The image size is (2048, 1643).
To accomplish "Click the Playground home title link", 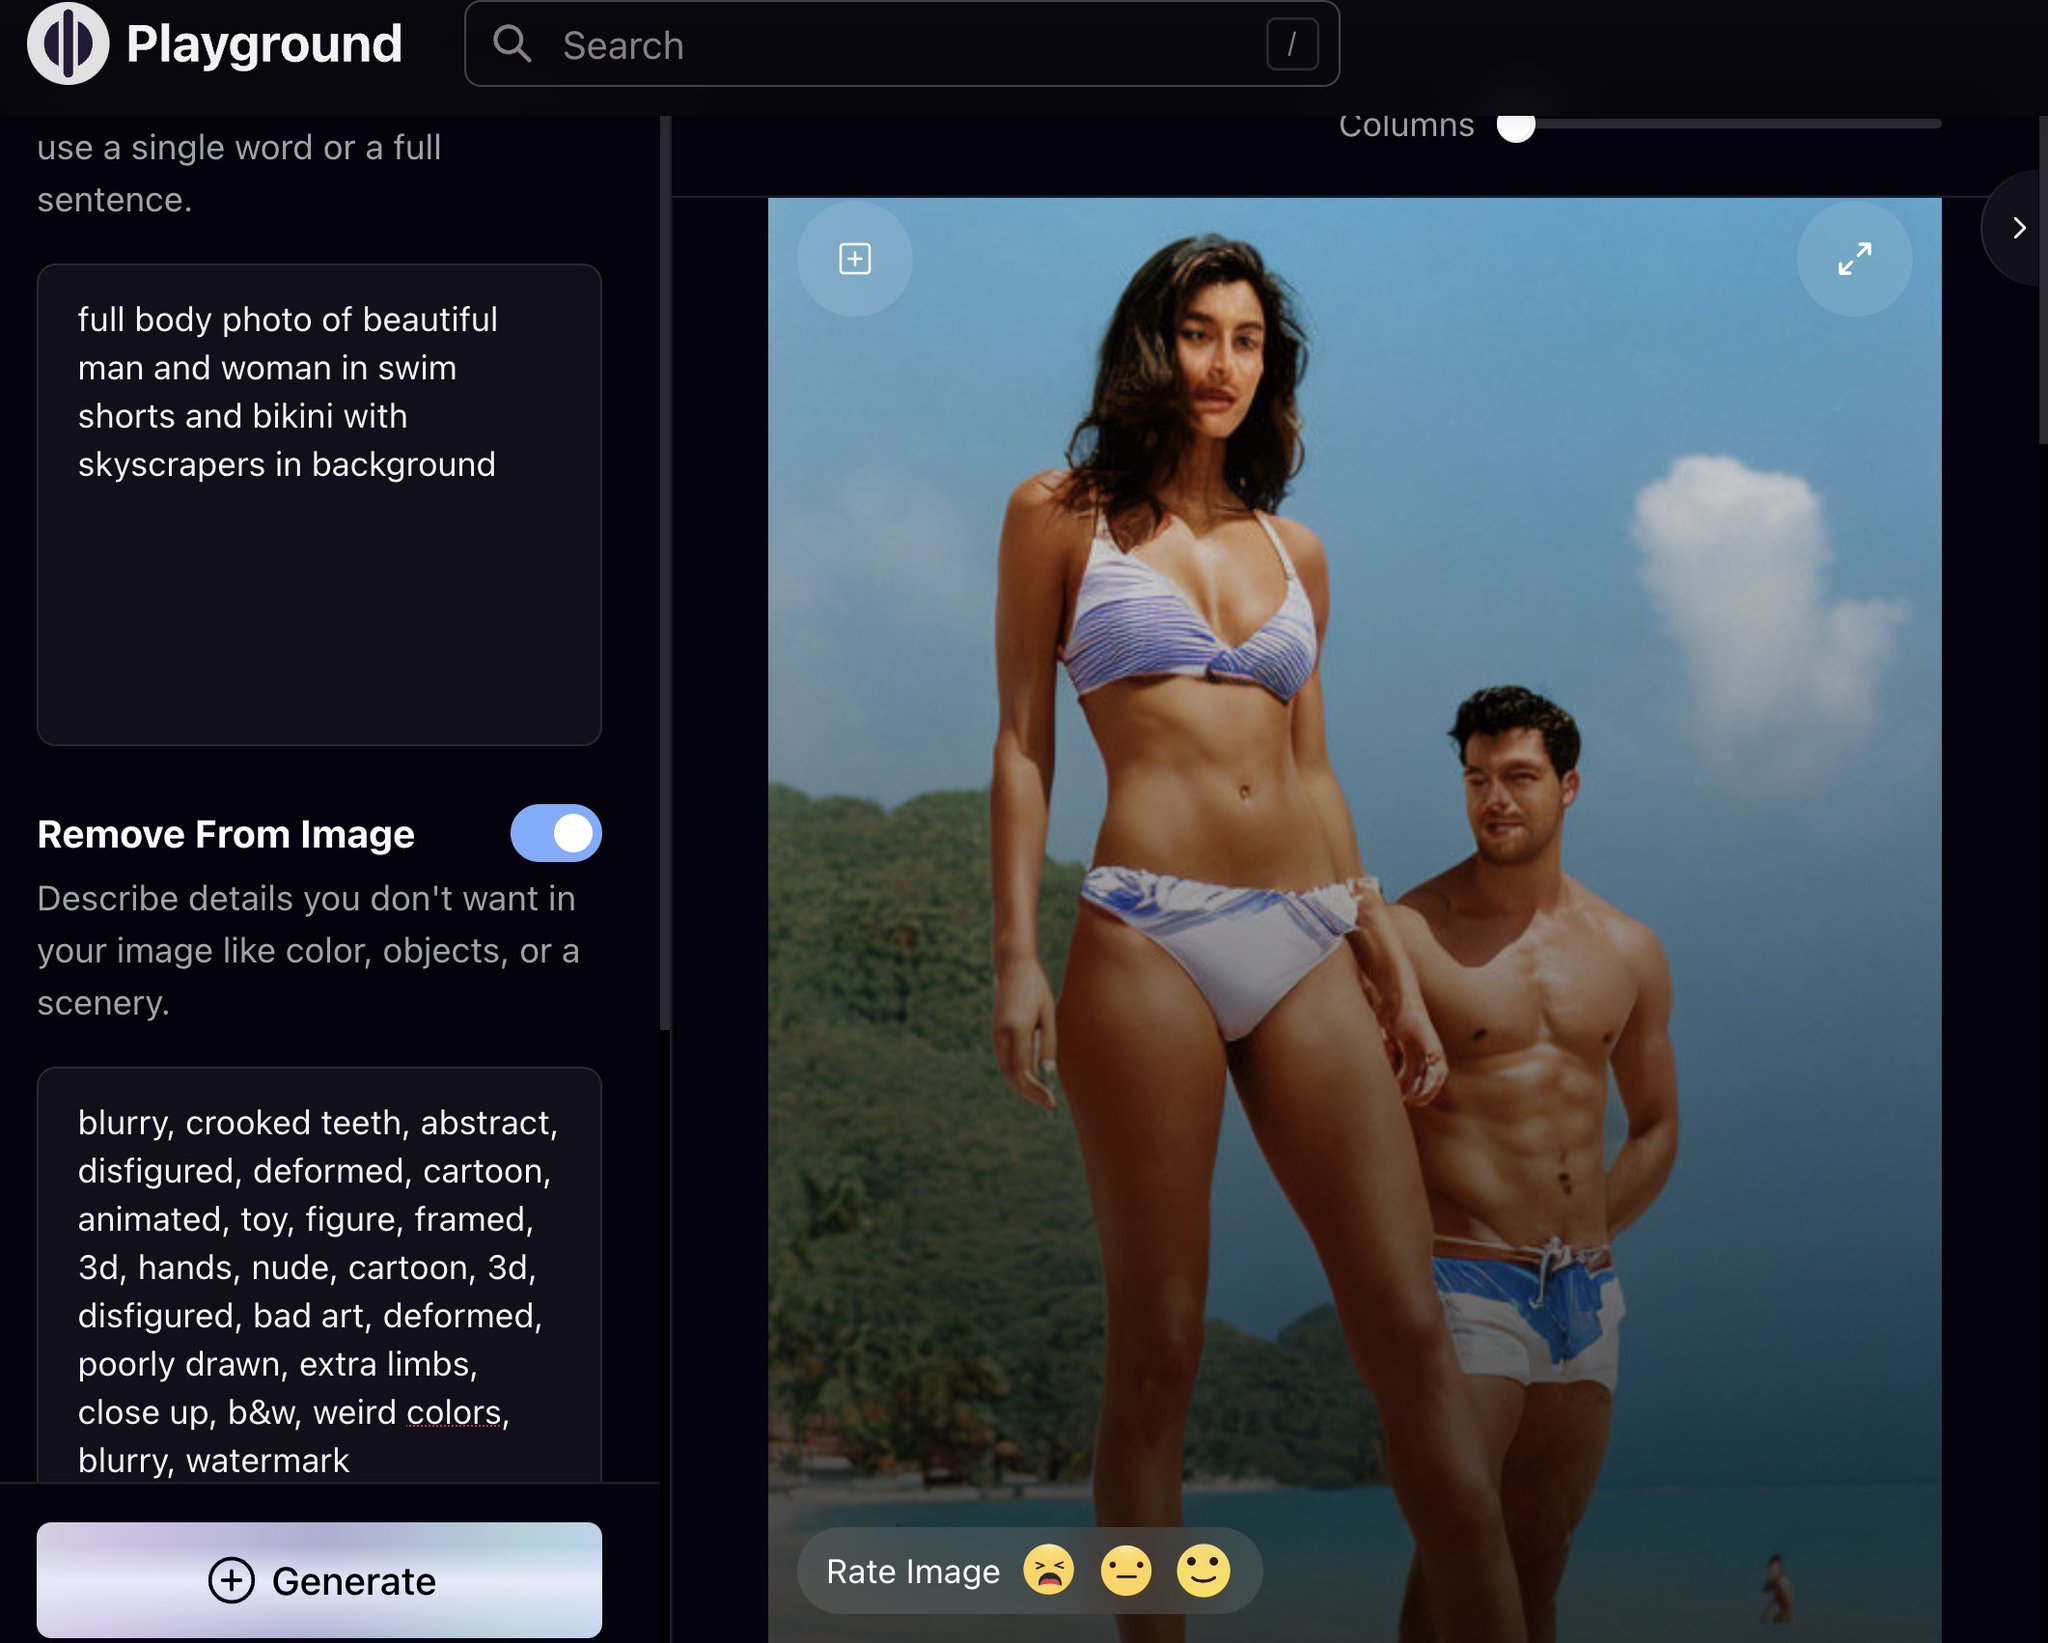I will (x=264, y=44).
